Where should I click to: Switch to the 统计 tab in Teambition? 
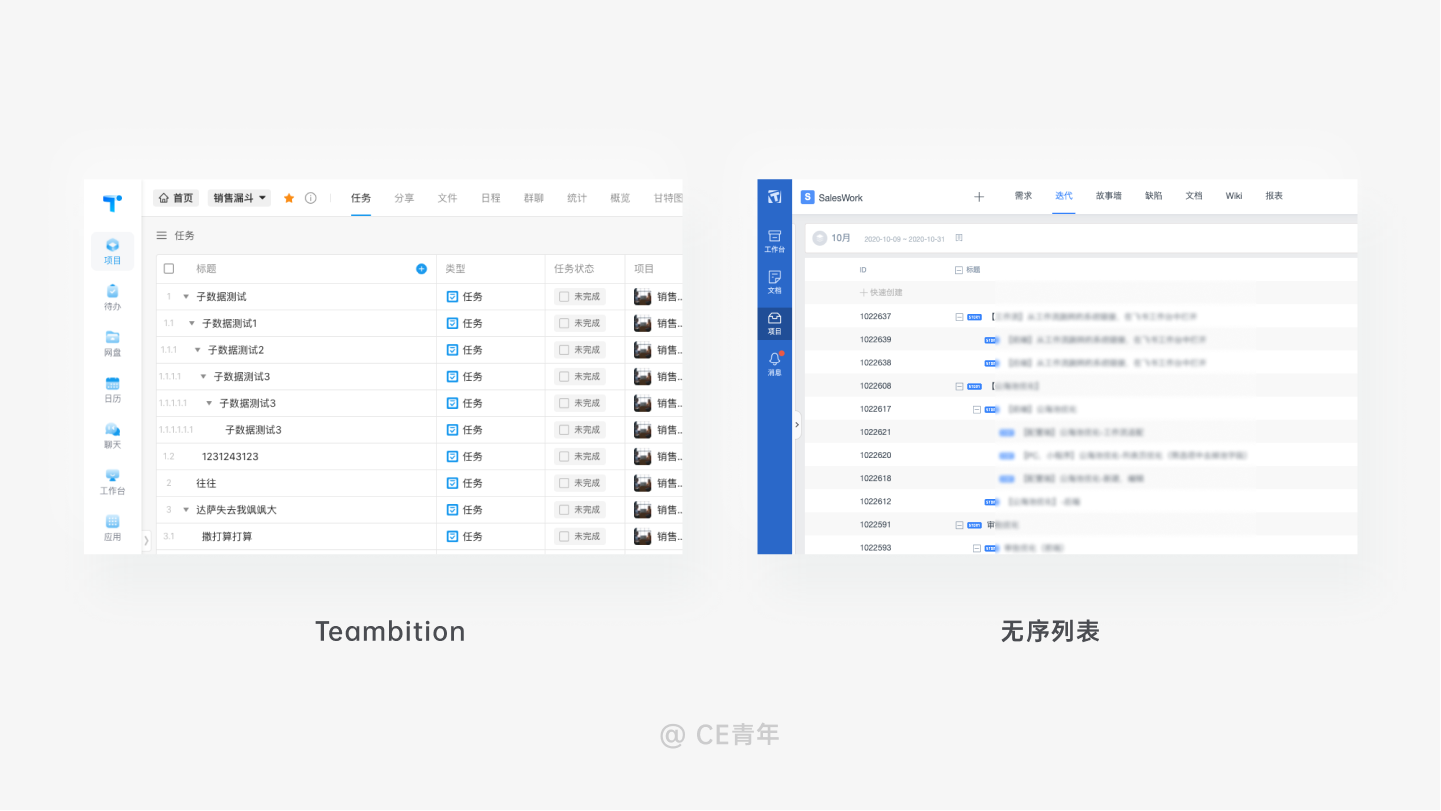point(577,198)
